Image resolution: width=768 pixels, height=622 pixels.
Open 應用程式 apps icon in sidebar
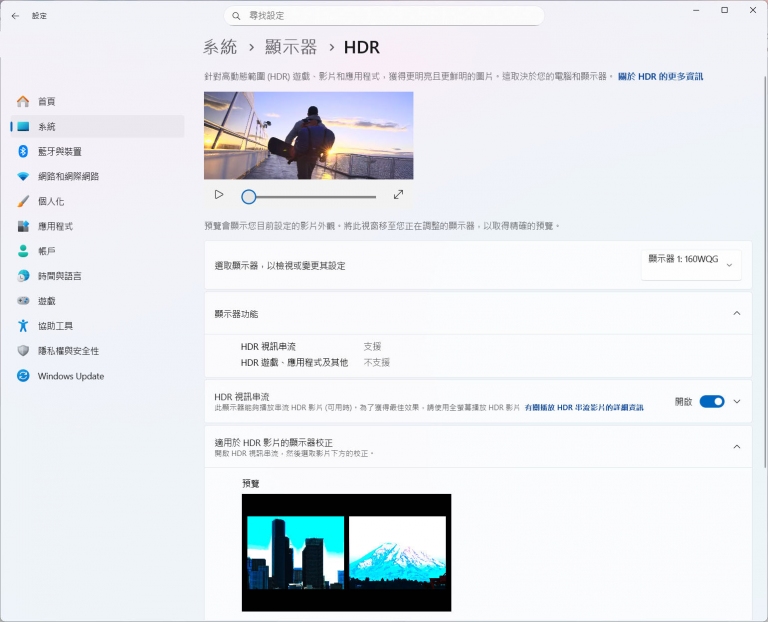pos(23,226)
